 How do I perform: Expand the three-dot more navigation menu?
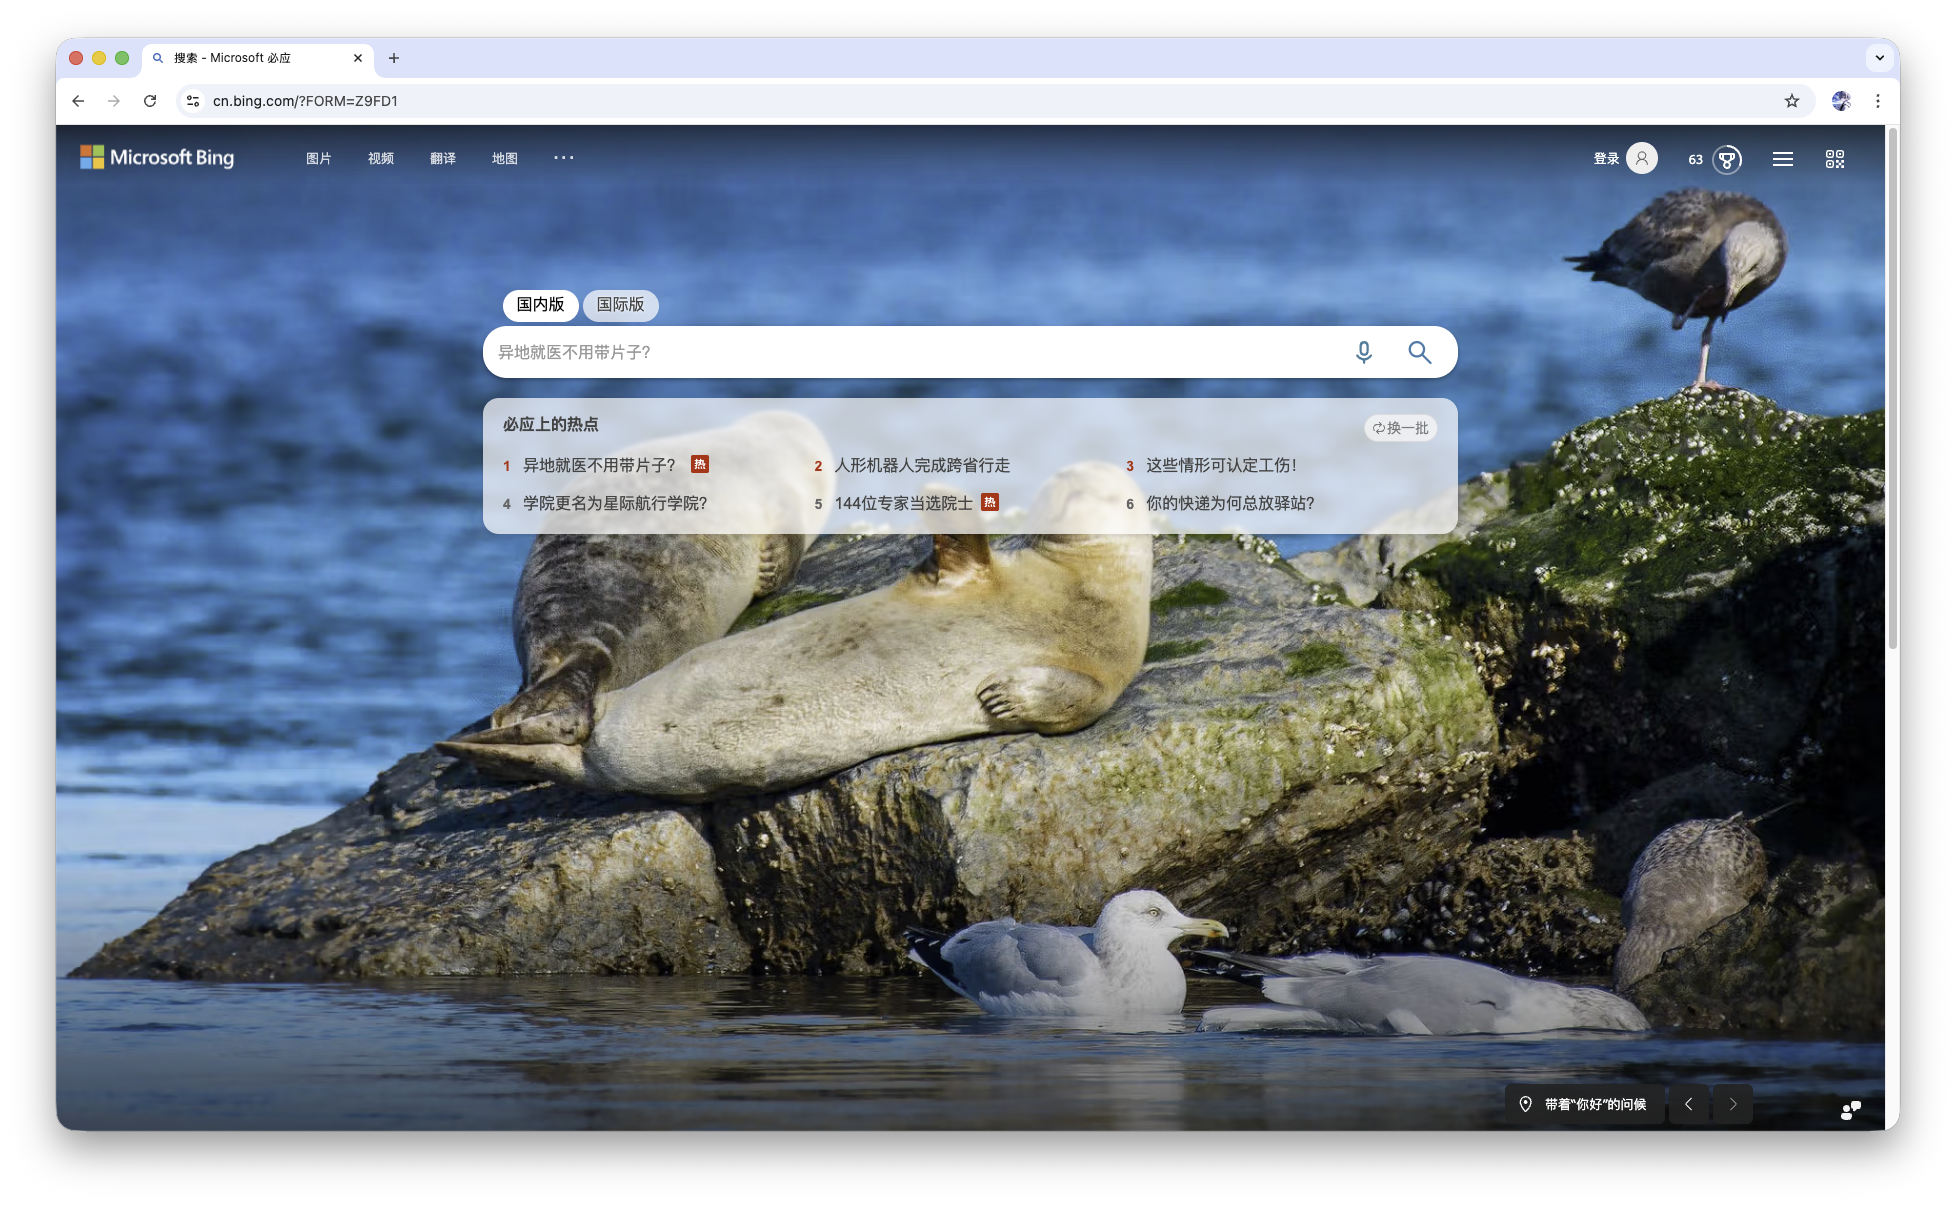pyautogui.click(x=564, y=158)
